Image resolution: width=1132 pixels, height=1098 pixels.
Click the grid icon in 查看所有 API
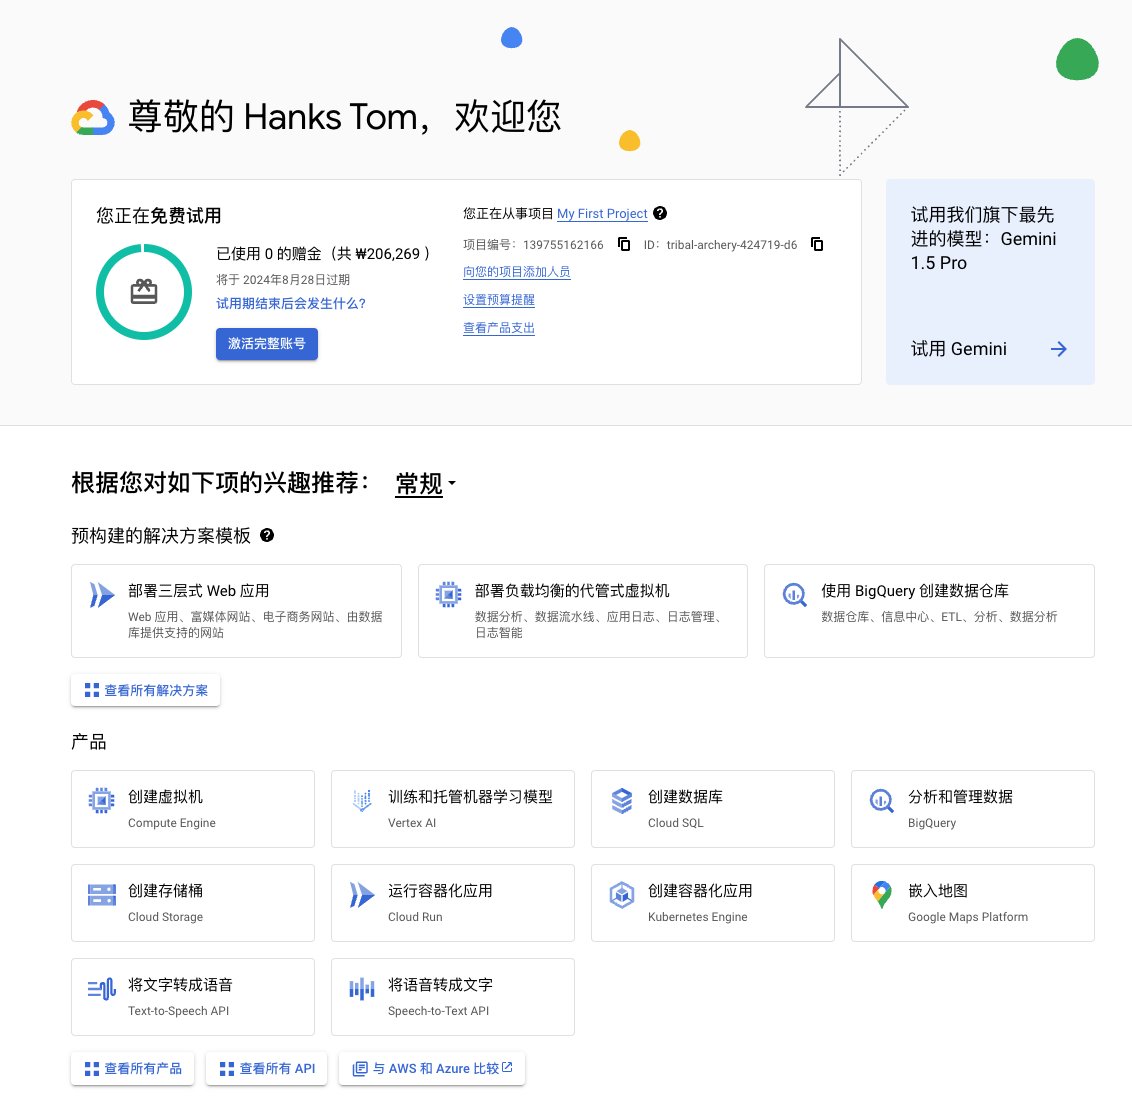tap(227, 1068)
